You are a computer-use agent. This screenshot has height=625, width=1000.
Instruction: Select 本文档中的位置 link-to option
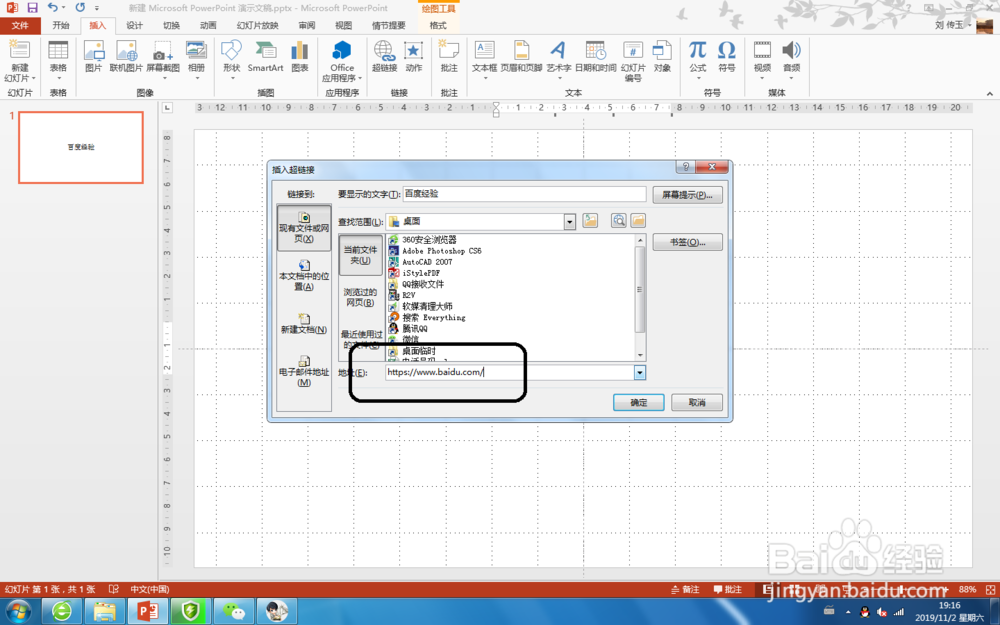tap(304, 276)
